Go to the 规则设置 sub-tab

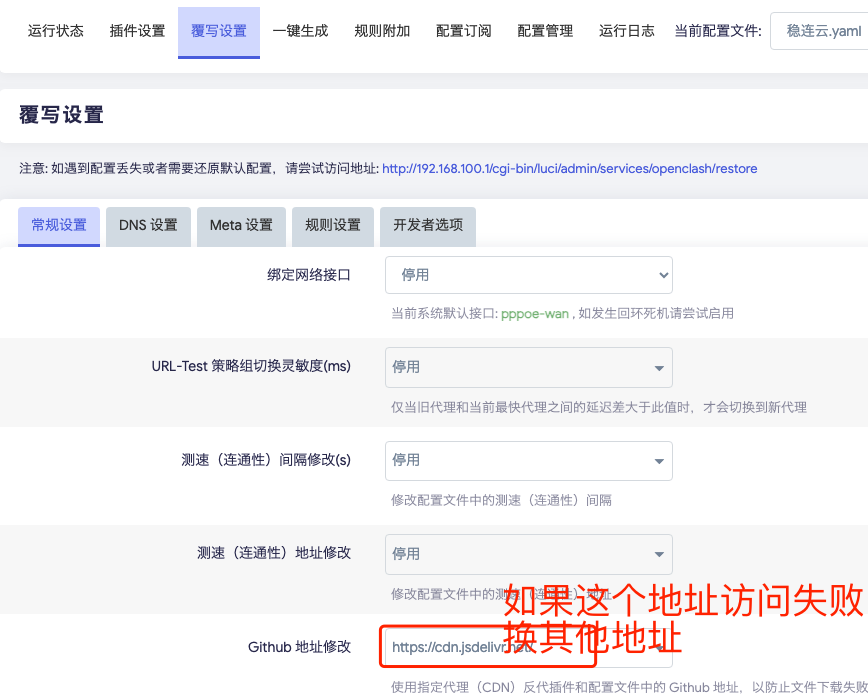click(333, 226)
